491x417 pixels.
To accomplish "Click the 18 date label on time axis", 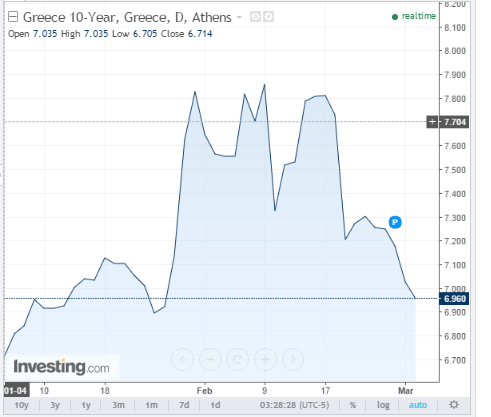I will (x=105, y=390).
